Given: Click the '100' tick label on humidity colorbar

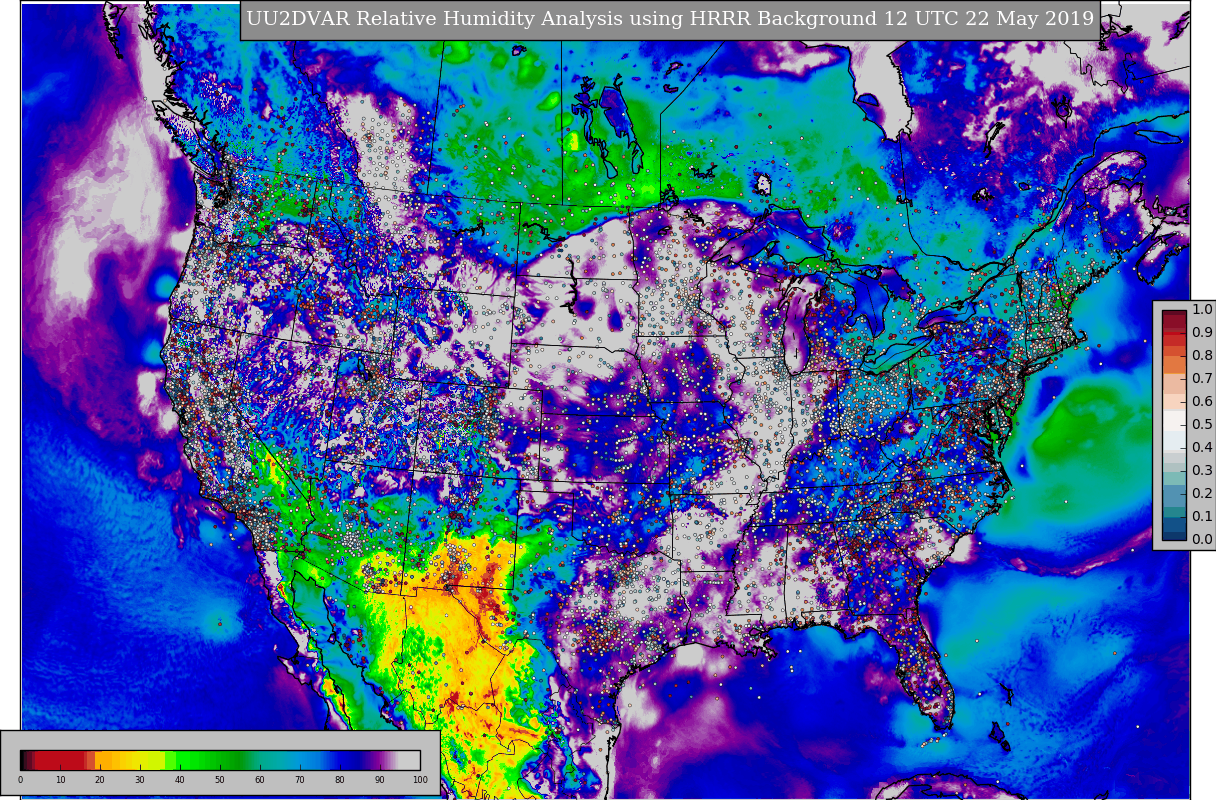Looking at the screenshot, I should point(420,780).
